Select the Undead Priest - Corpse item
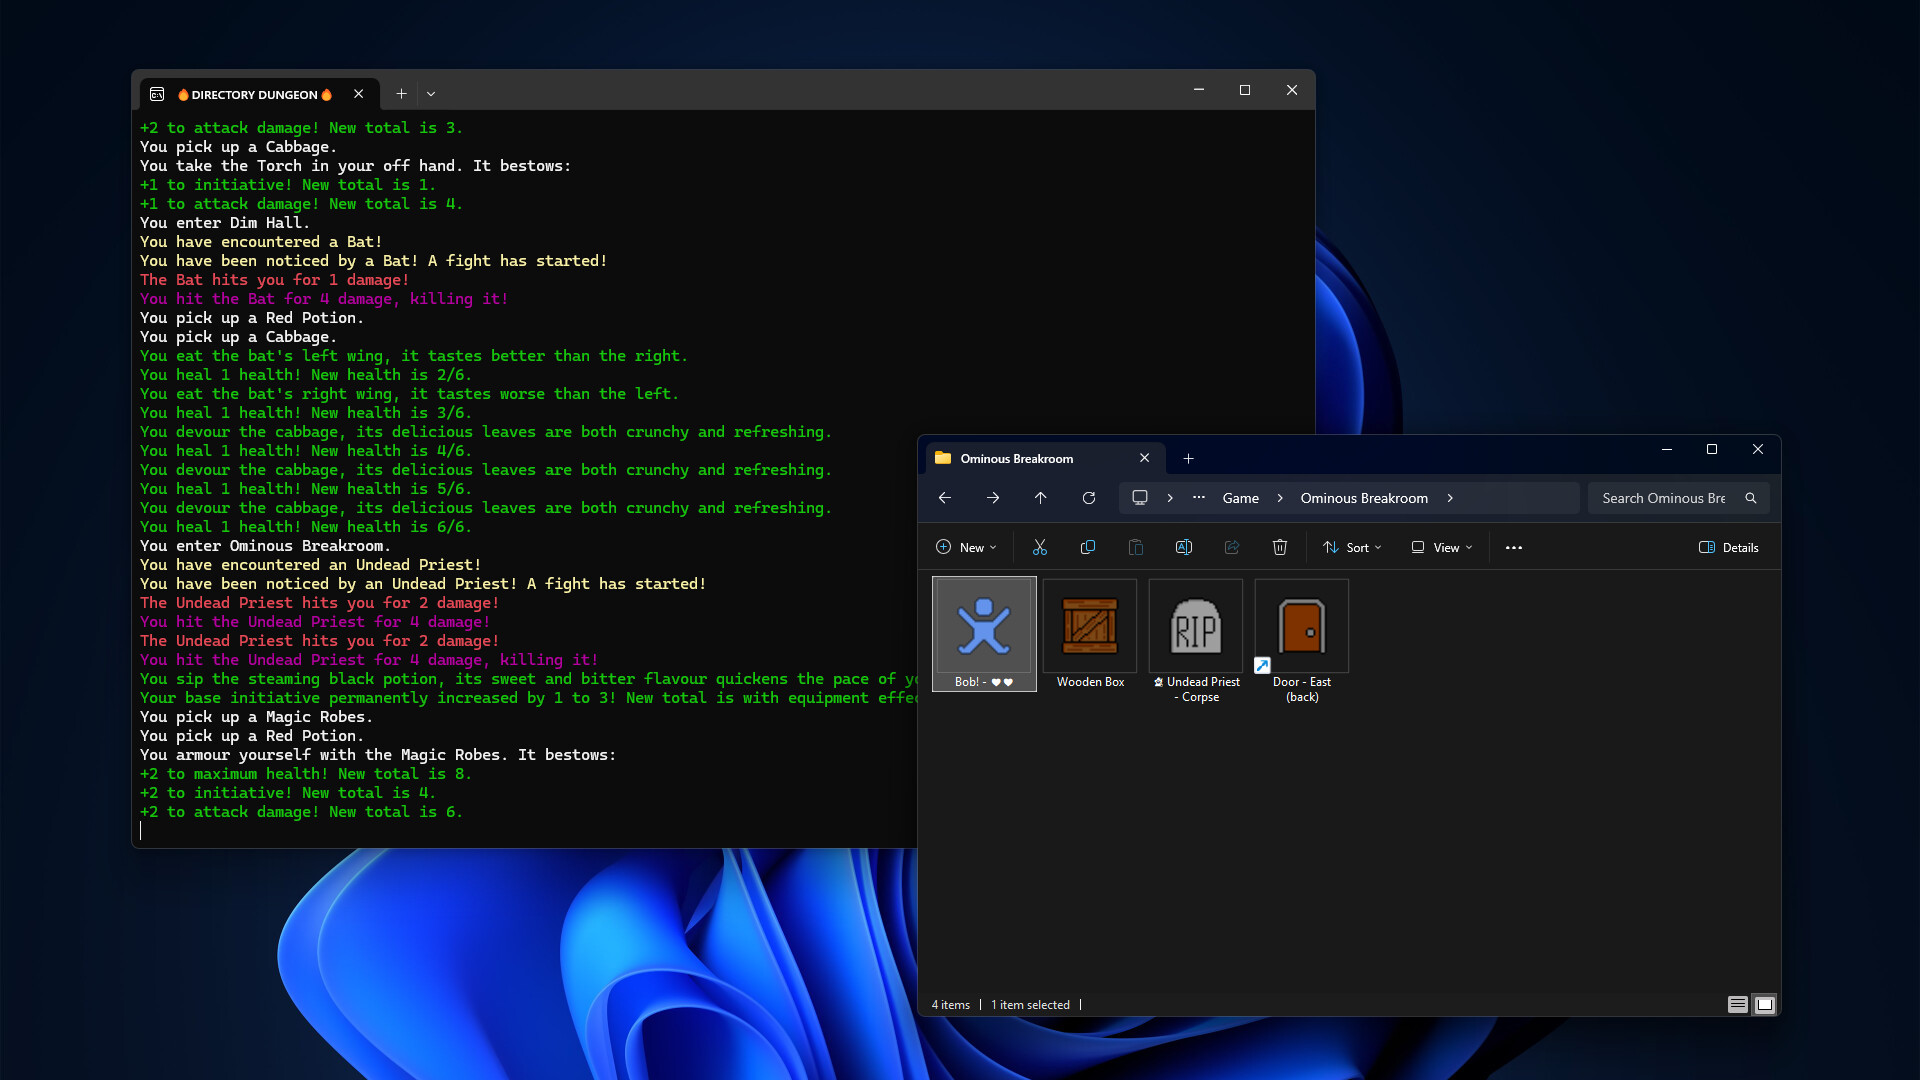The image size is (1920, 1080). [x=1195, y=625]
